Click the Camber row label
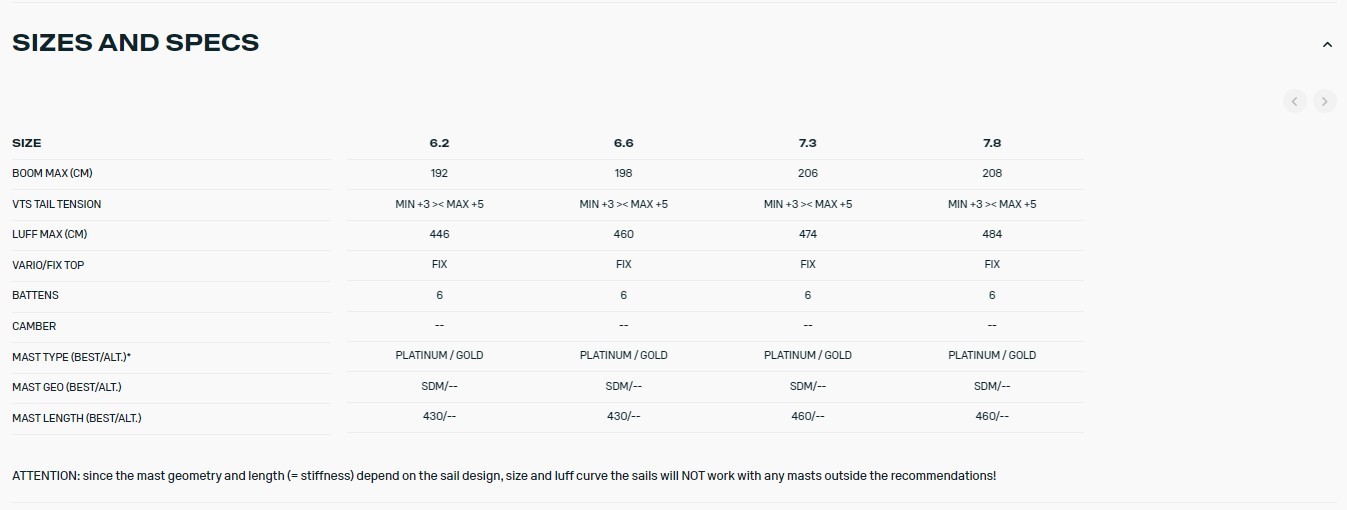This screenshot has height=510, width=1347. [x=34, y=326]
